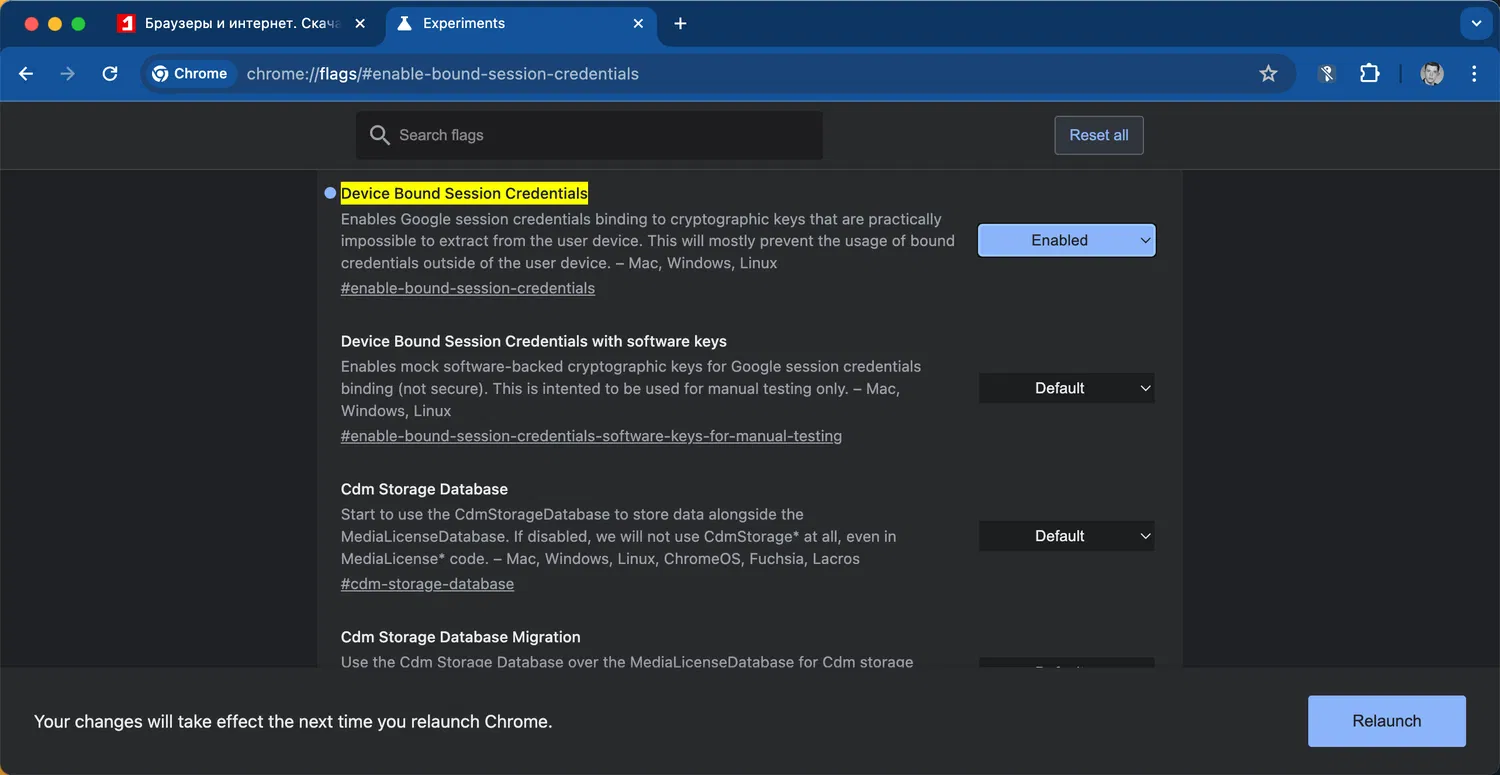Image resolution: width=1500 pixels, height=775 pixels.
Task: Click the Relaunch button
Action: coord(1386,721)
